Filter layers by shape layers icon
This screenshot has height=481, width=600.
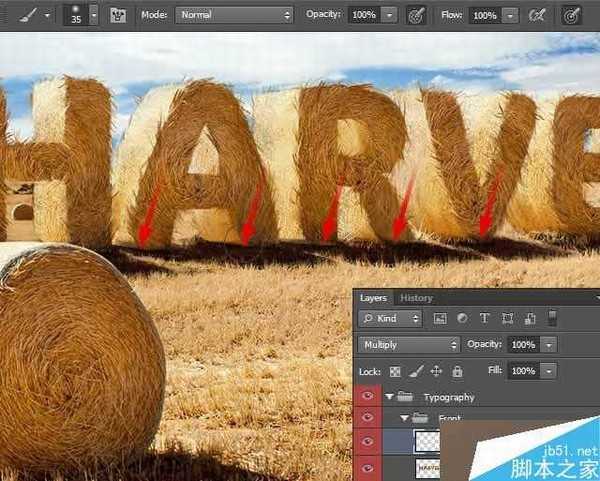(507, 319)
